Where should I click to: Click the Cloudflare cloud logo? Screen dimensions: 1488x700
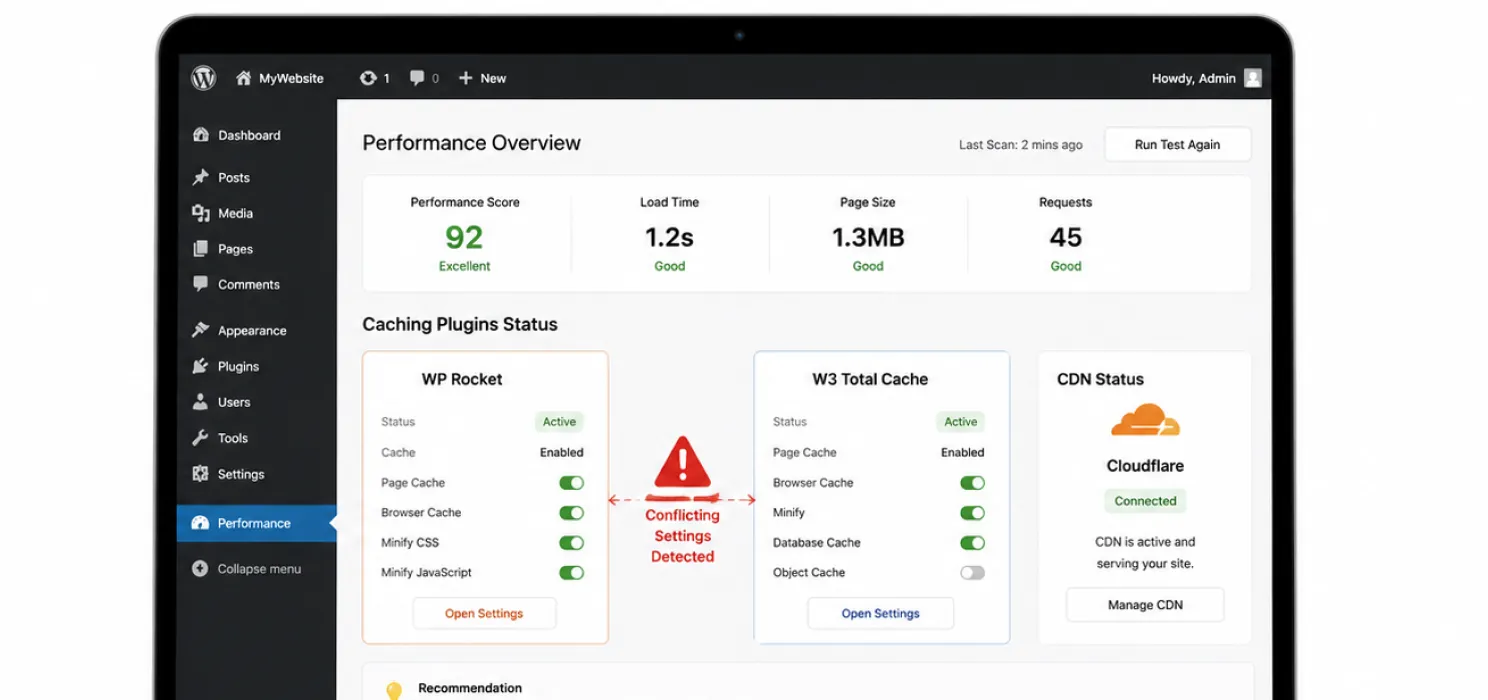(1146, 420)
